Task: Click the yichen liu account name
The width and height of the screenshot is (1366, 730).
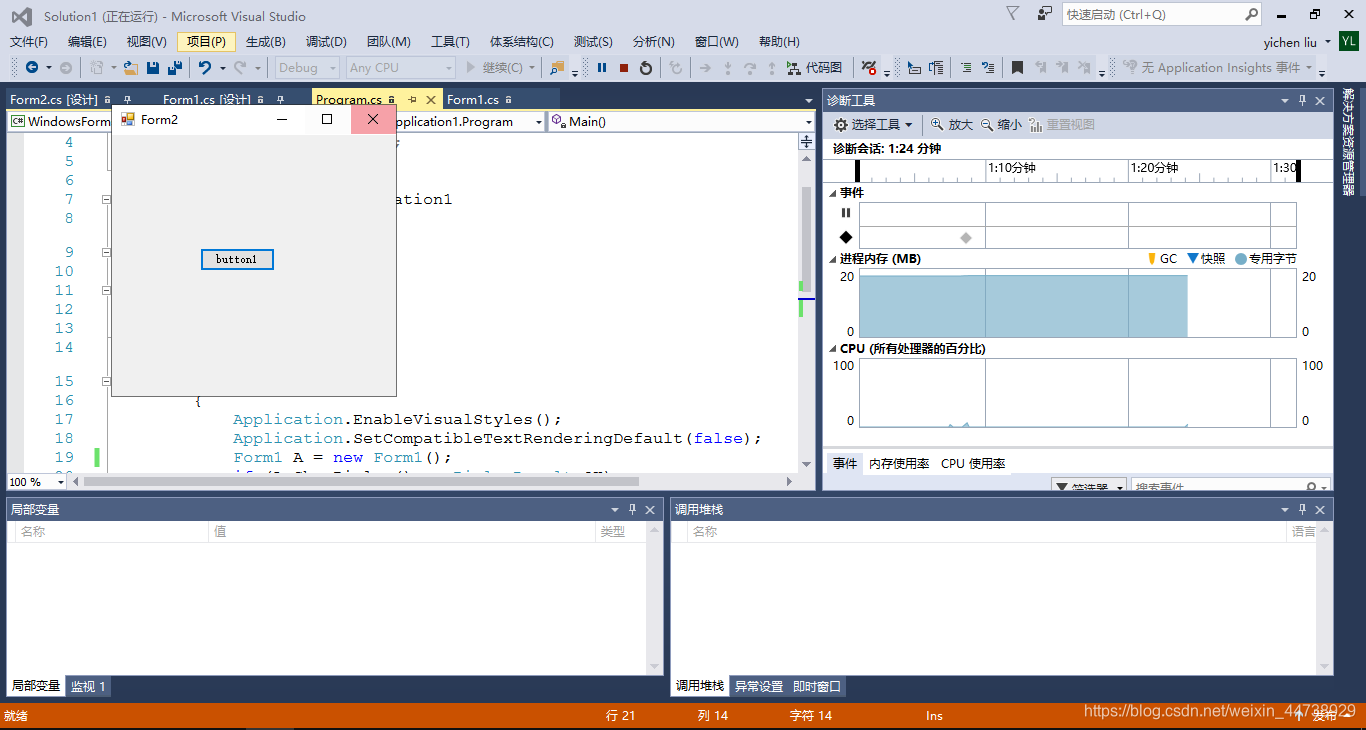Action: [1290, 42]
